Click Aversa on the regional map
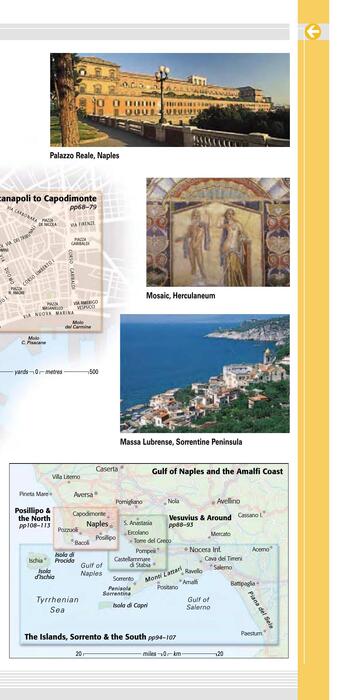 click(x=84, y=494)
